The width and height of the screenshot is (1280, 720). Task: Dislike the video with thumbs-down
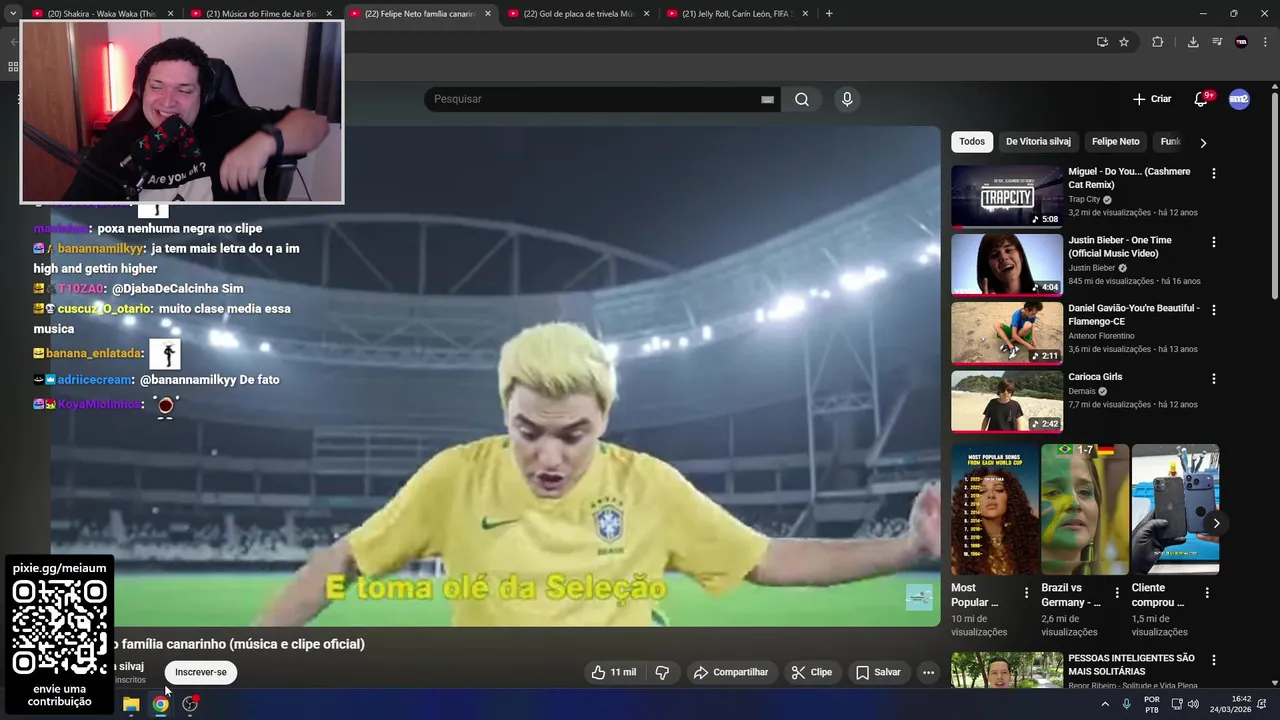click(x=662, y=672)
